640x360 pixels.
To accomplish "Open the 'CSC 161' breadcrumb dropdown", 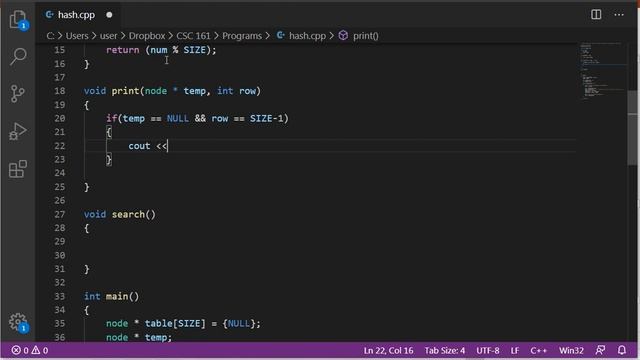I will pyautogui.click(x=193, y=36).
